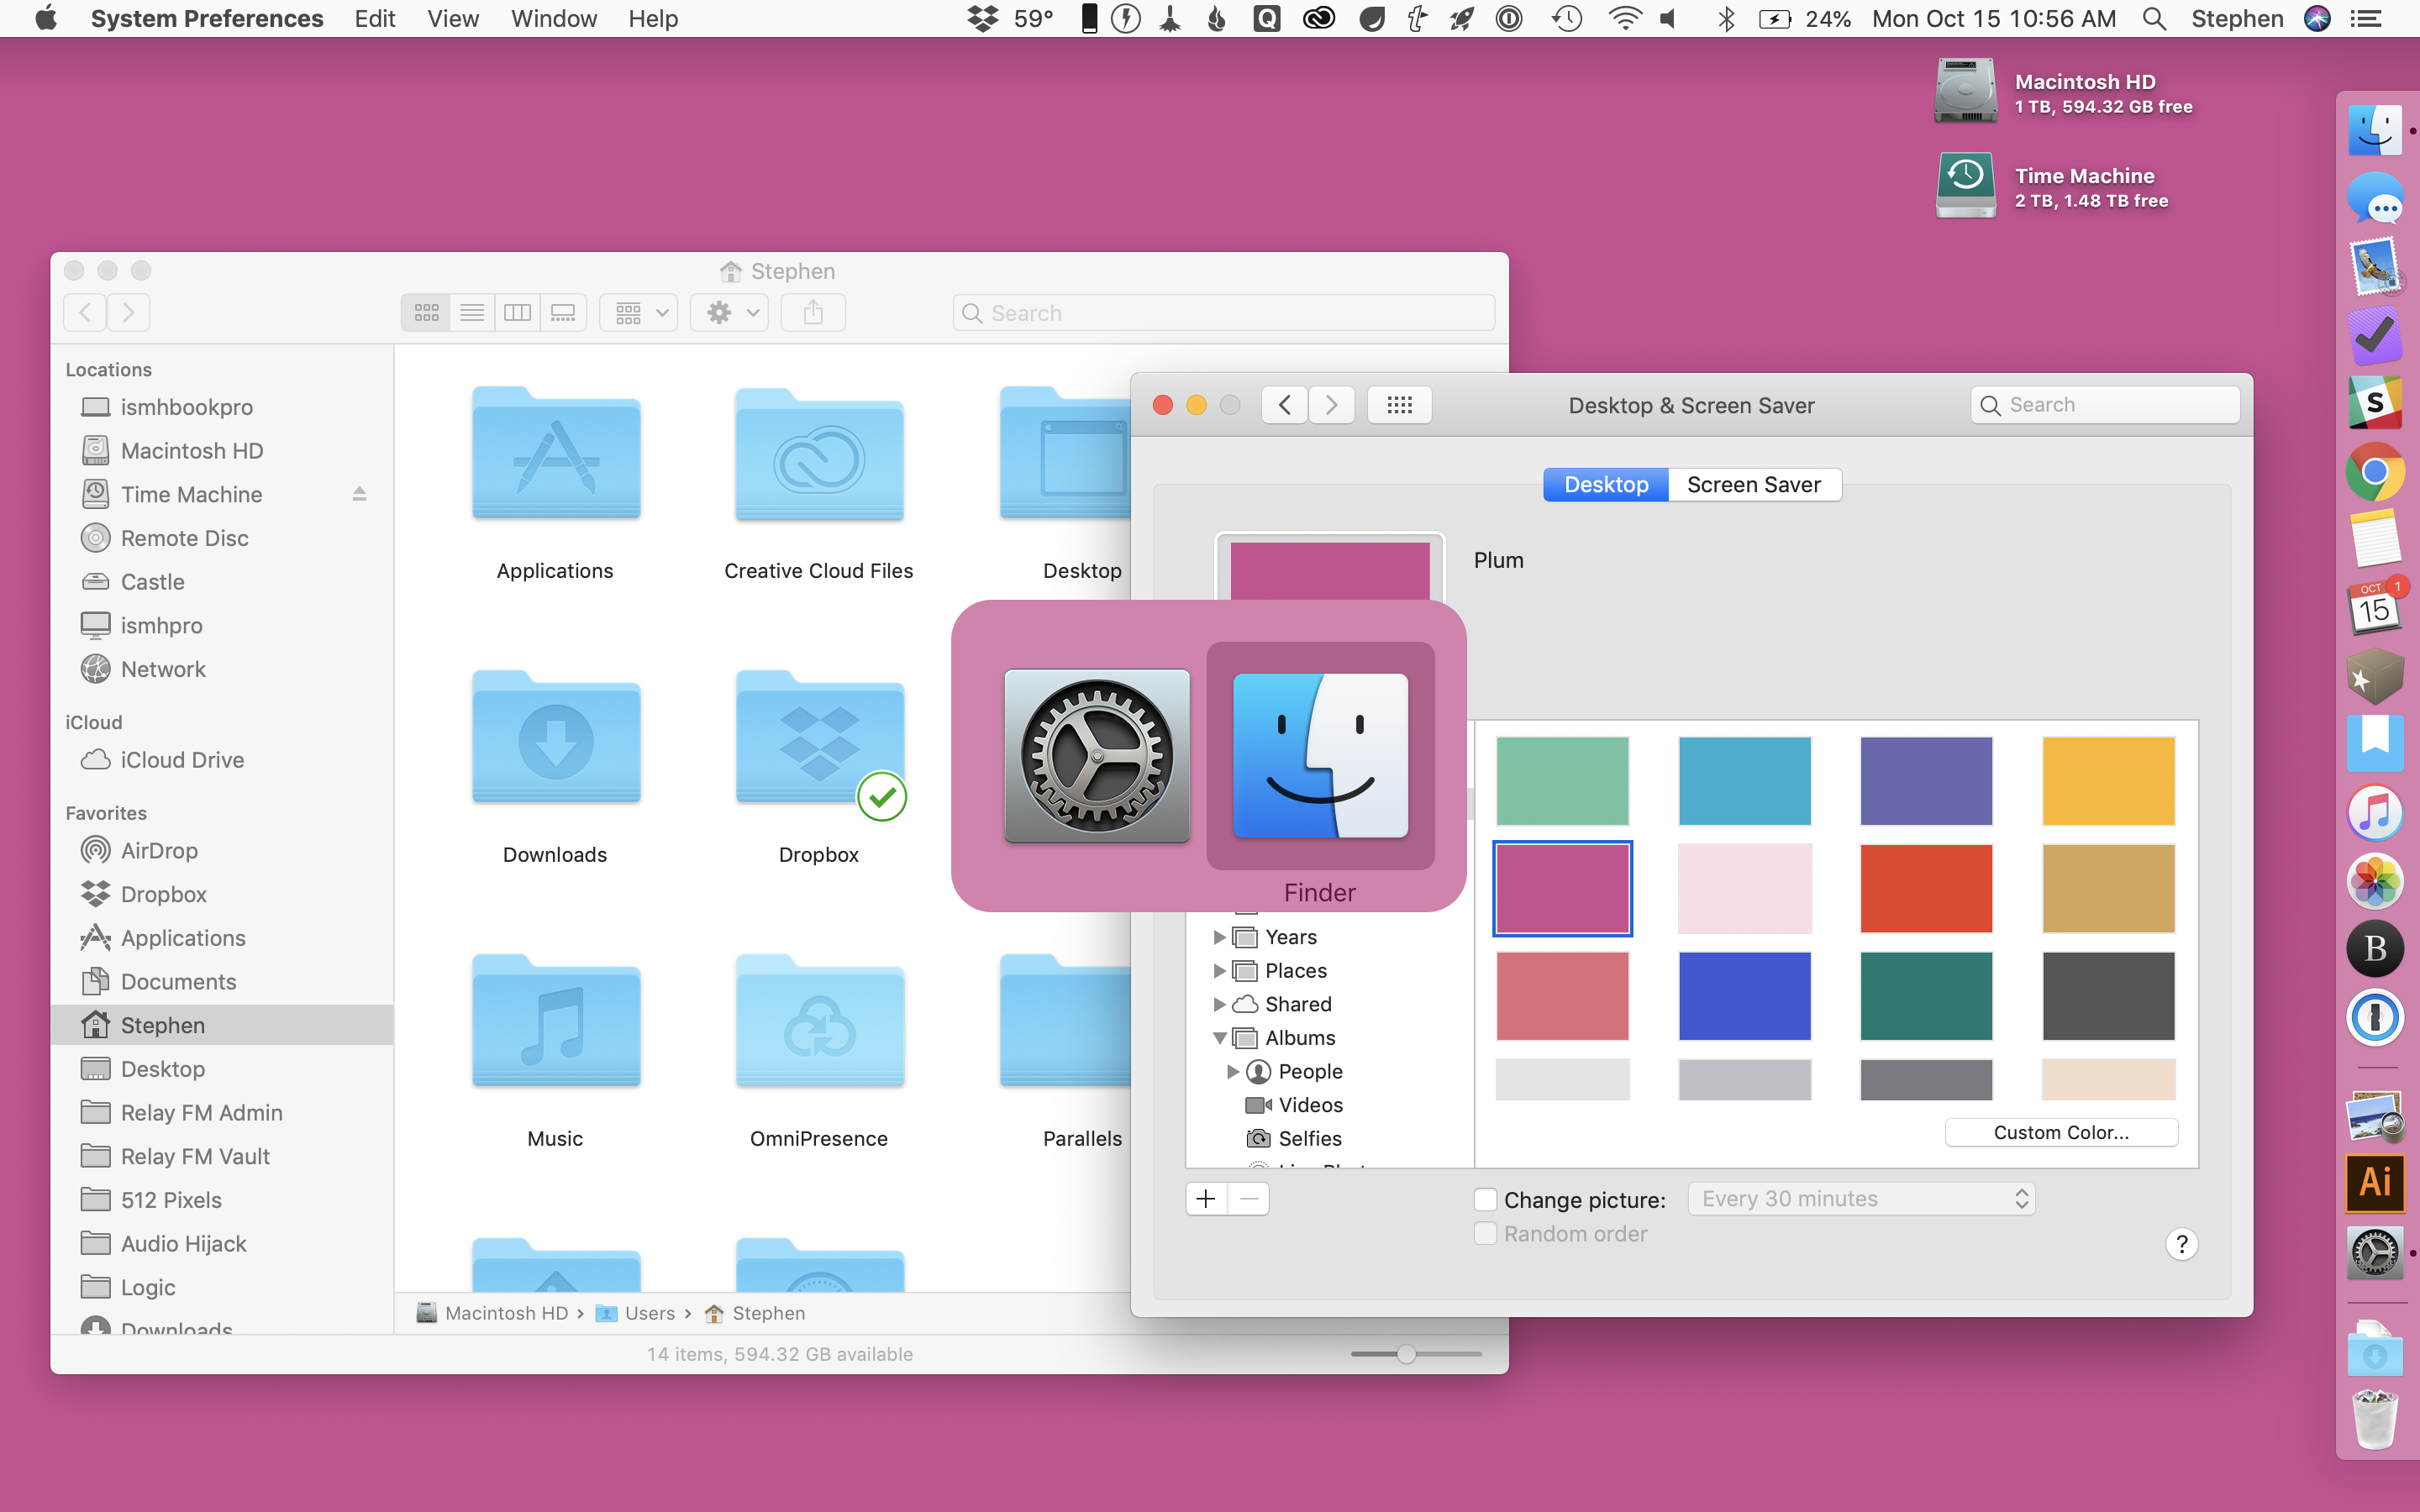Show all preferences grid button

pos(1399,405)
